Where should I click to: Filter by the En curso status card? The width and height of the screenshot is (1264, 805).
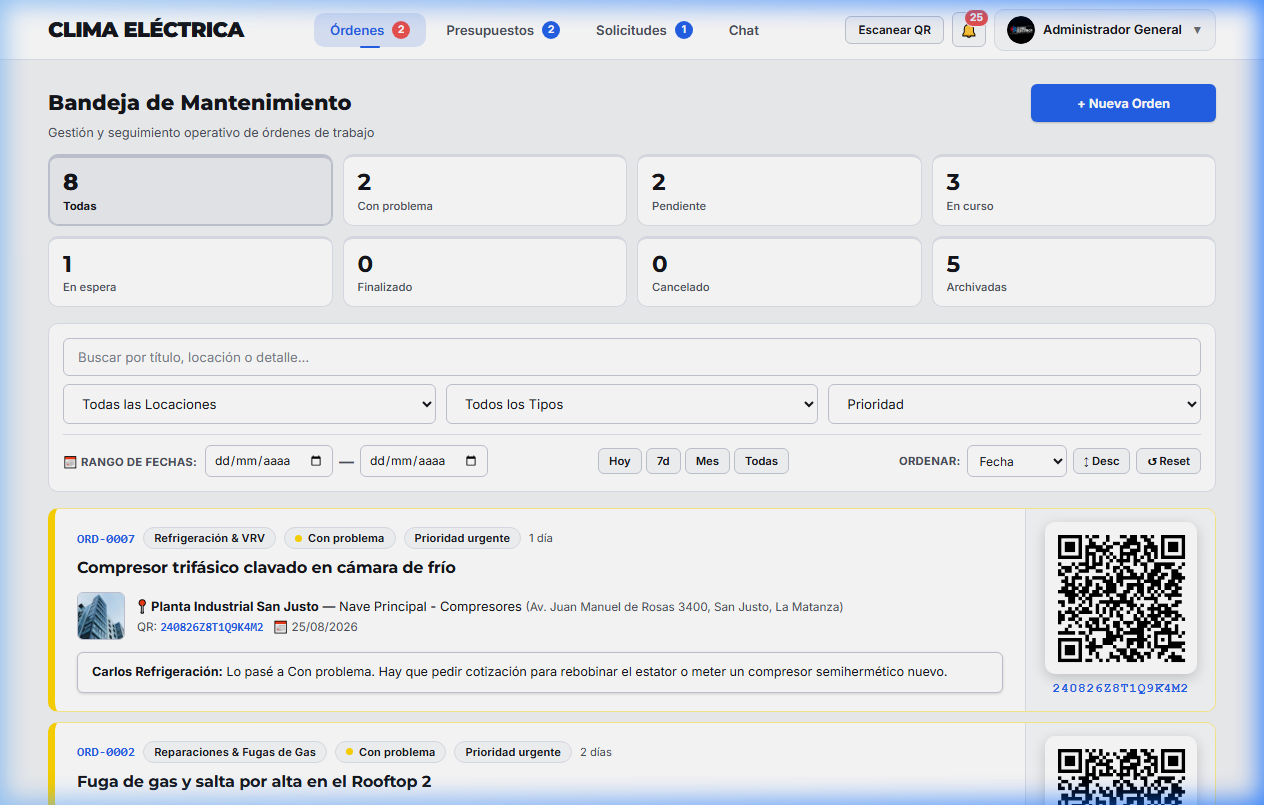1074,190
